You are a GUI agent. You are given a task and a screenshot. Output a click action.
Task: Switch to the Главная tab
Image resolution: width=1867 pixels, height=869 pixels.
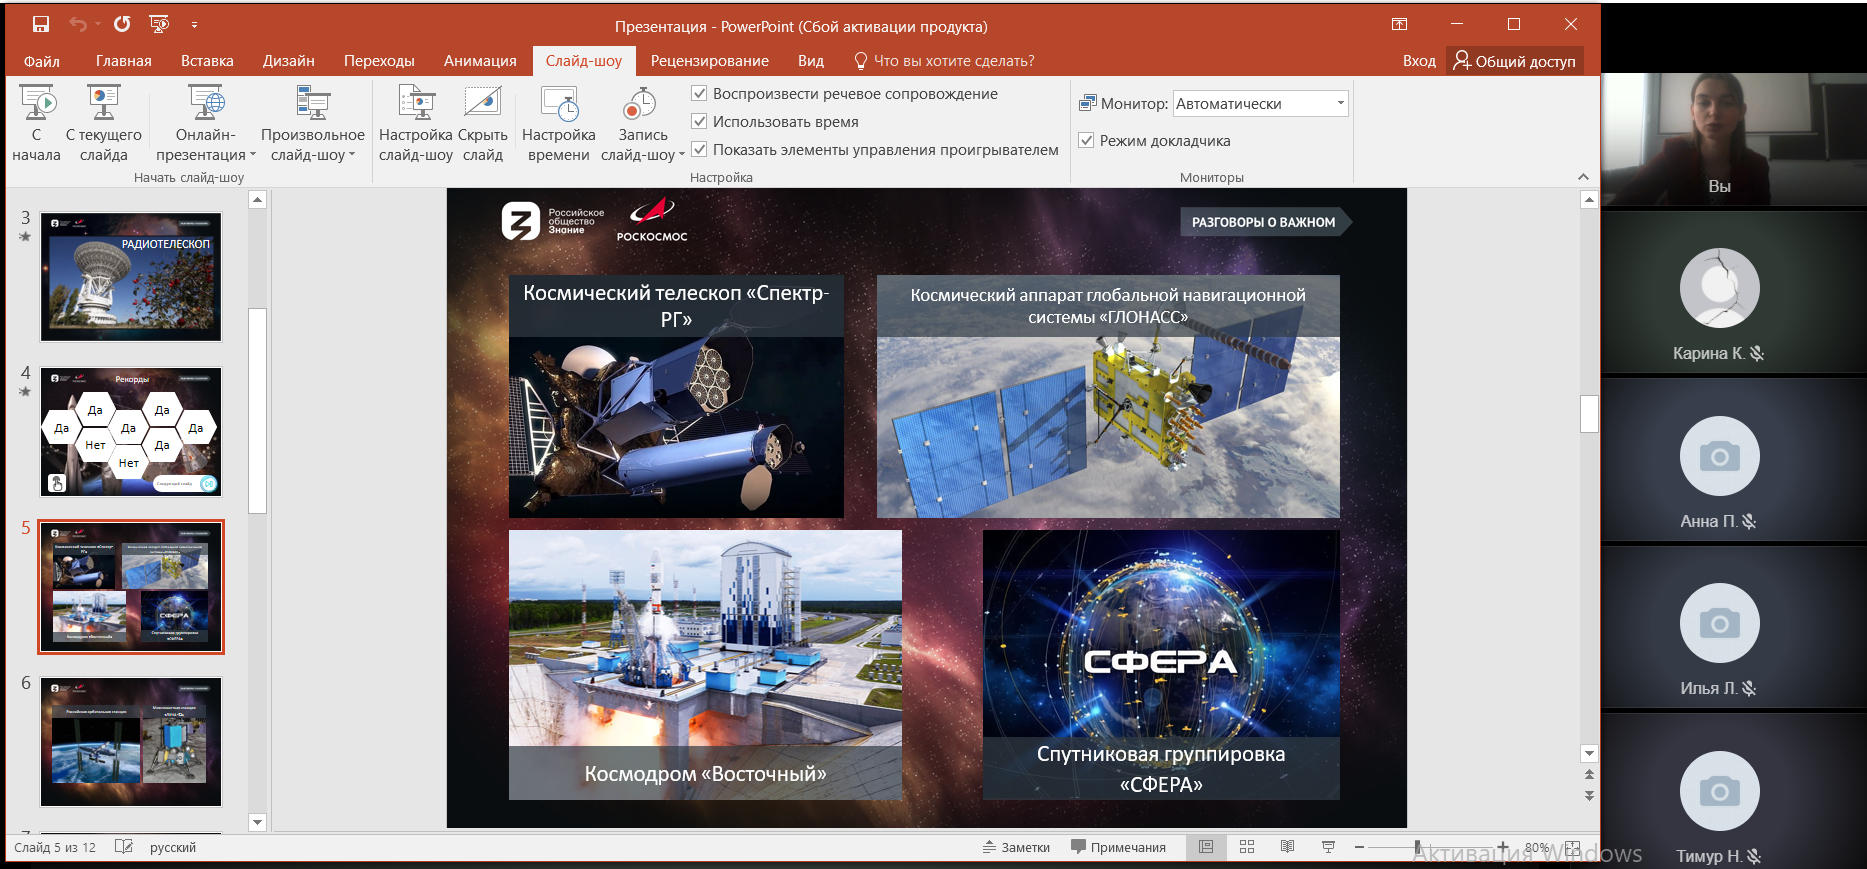[x=124, y=61]
